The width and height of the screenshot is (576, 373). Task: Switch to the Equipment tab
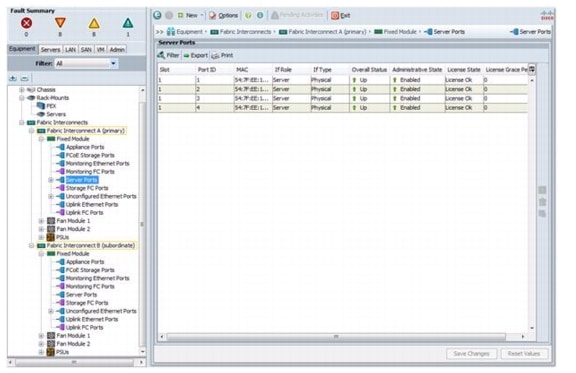(x=22, y=49)
